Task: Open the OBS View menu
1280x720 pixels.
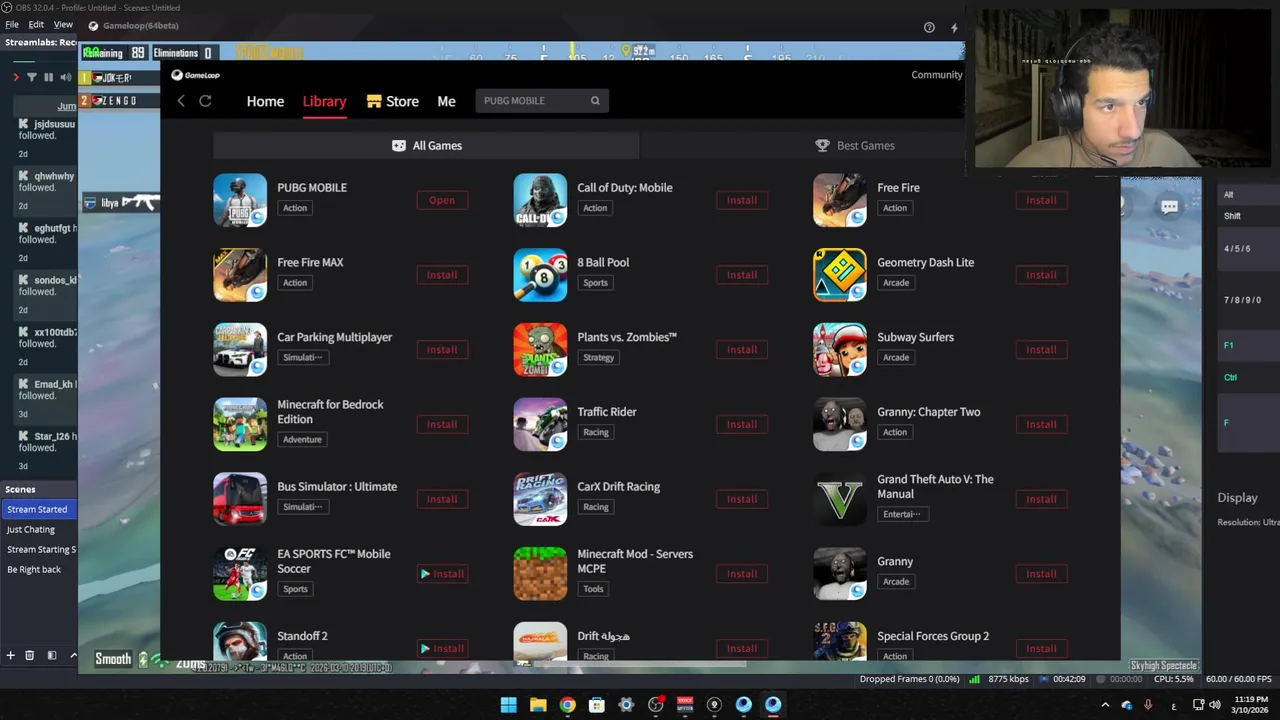Action: point(63,24)
